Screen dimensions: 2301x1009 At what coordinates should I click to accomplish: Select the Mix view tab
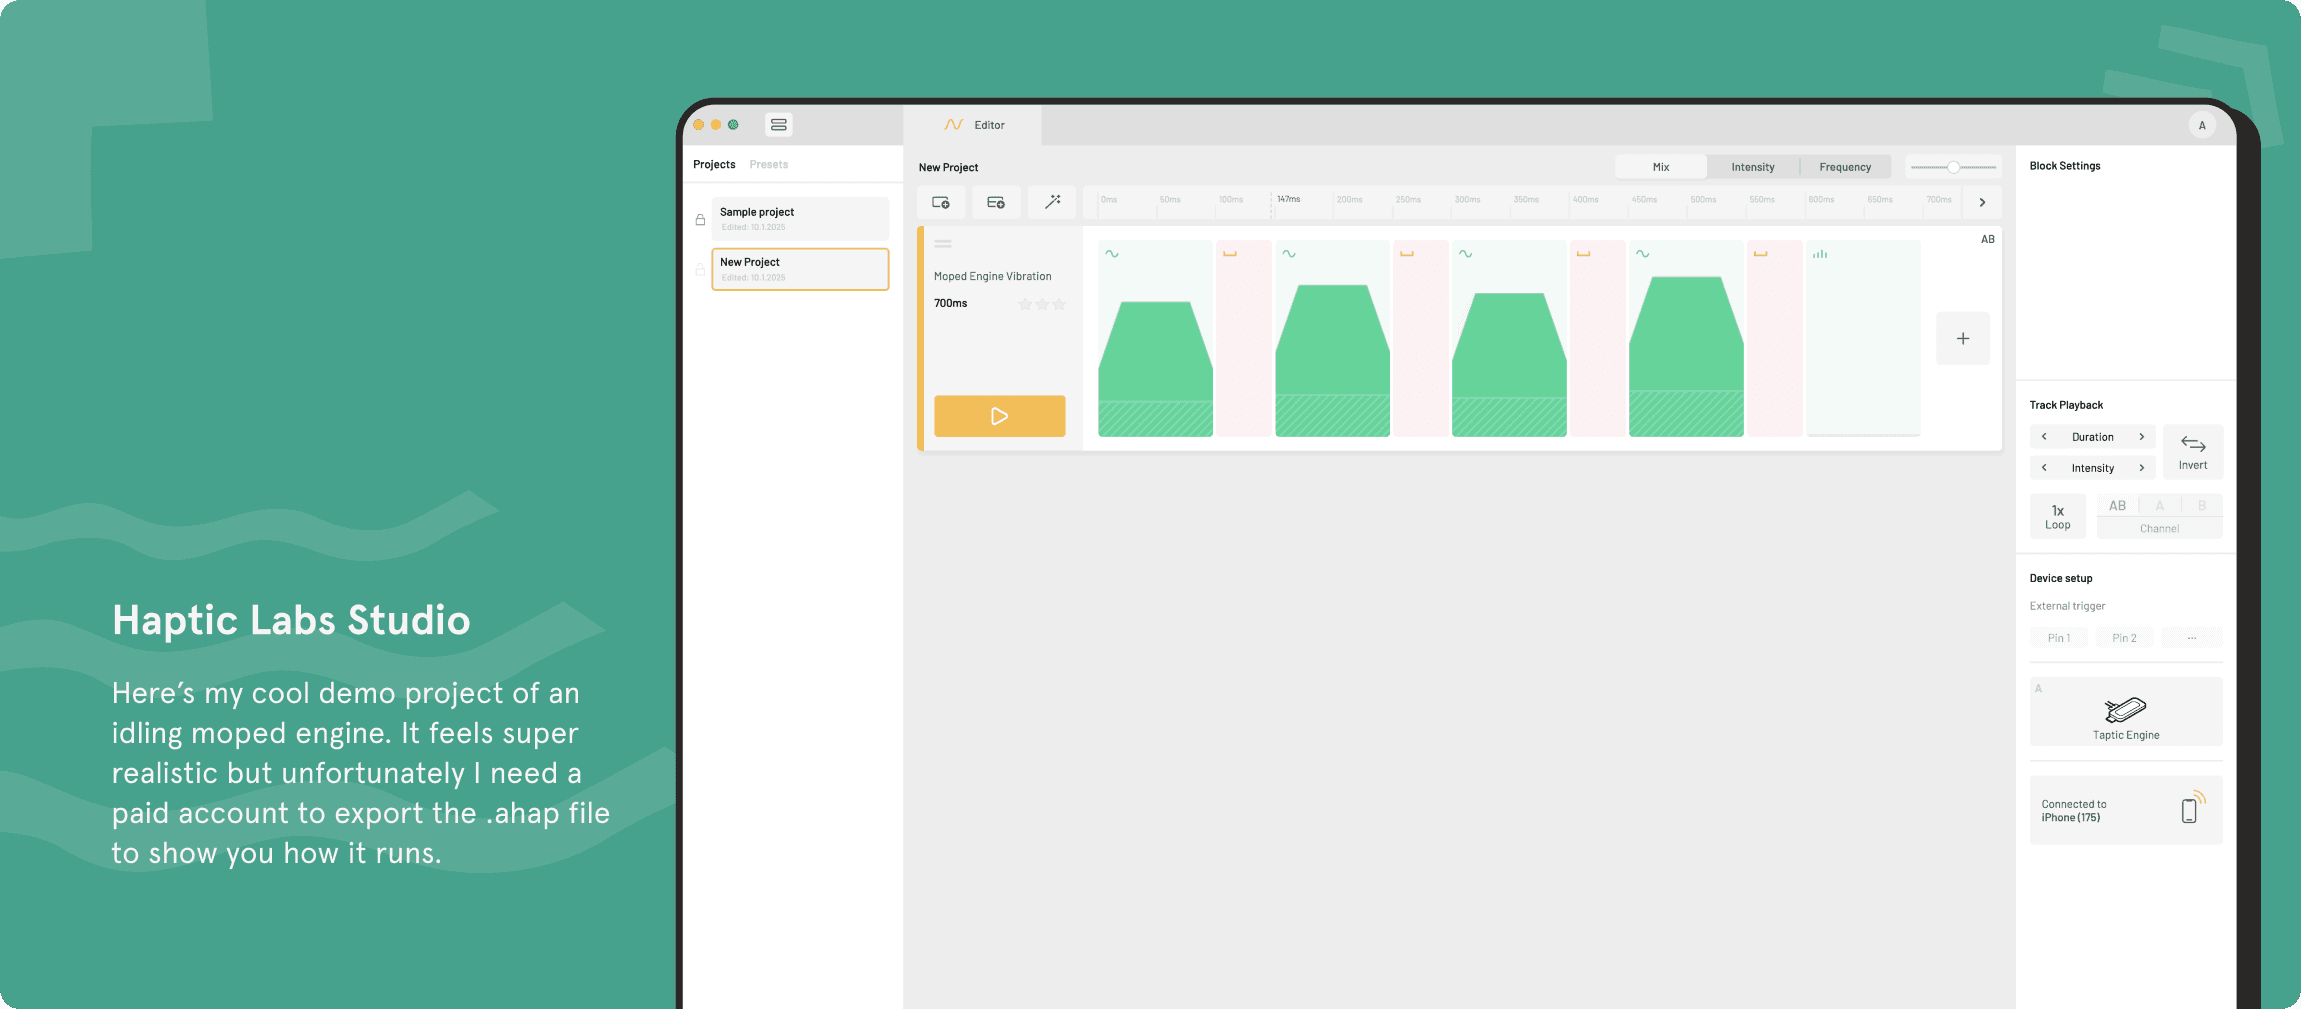coord(1661,167)
